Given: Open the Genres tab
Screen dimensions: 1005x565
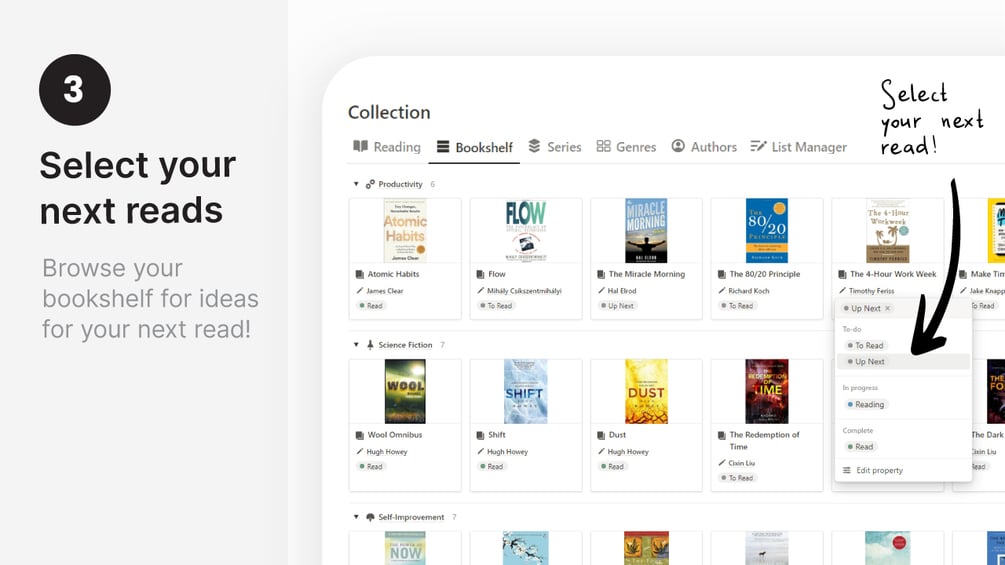Looking at the screenshot, I should (626, 147).
